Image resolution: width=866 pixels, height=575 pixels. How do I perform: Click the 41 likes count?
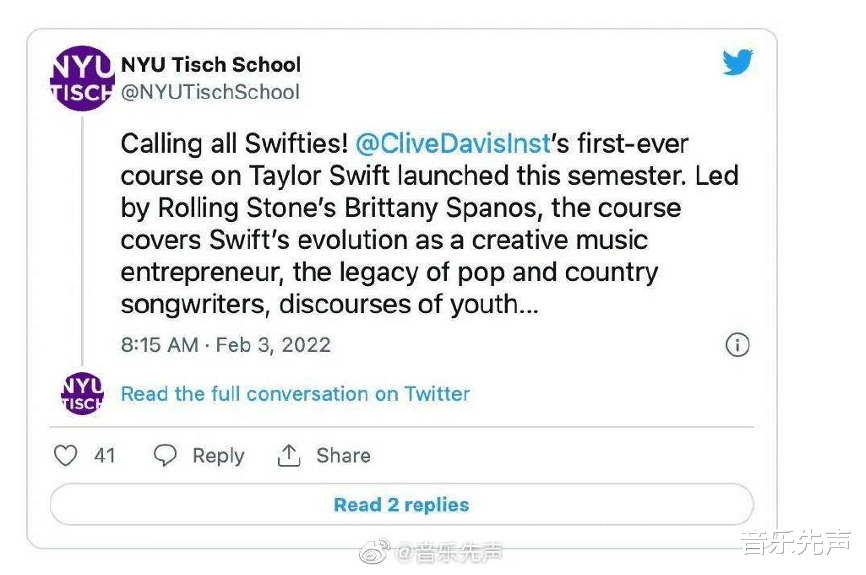[105, 456]
